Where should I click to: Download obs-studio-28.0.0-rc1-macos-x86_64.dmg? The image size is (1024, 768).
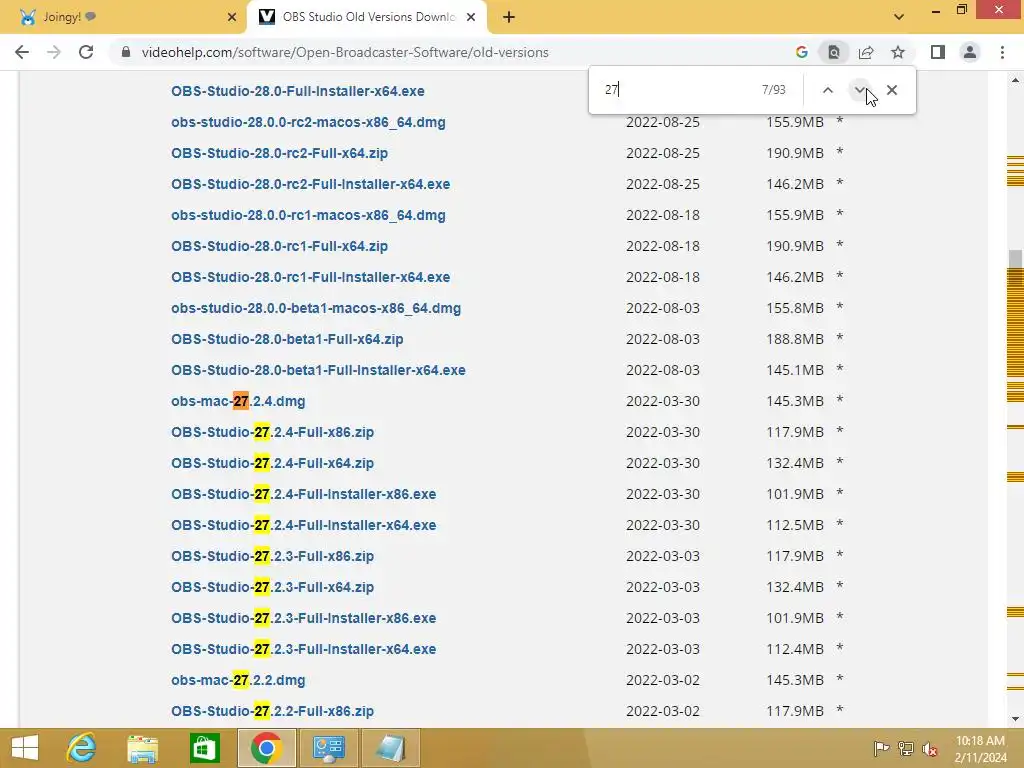308,215
